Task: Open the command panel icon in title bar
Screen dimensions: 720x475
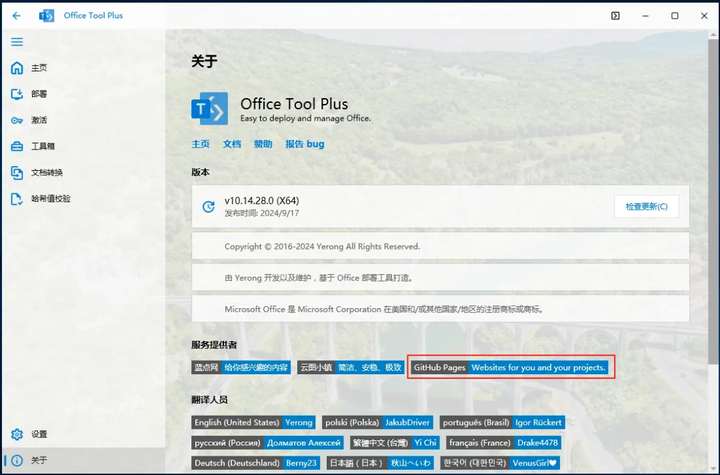Action: [x=615, y=16]
